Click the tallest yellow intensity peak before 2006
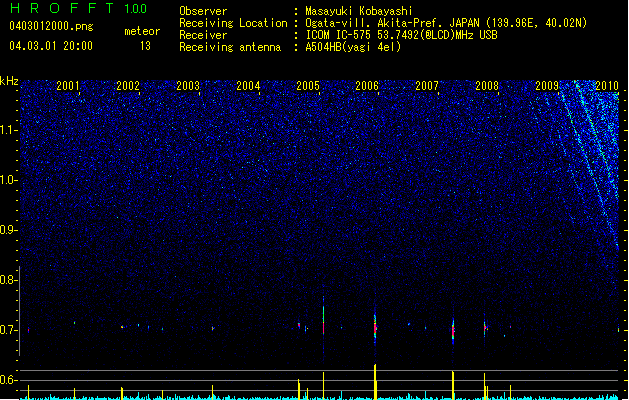Viewport: 629px width, 400px height. 375,381
